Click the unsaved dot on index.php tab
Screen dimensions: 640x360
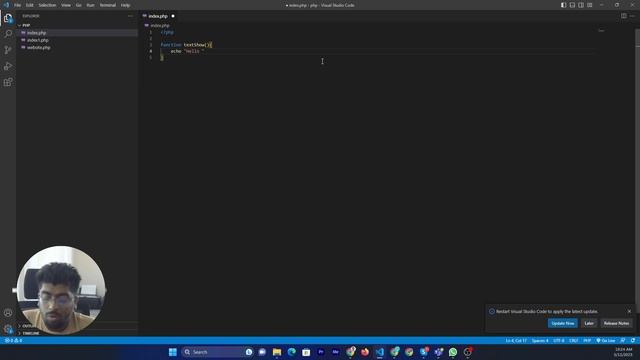[173, 16]
